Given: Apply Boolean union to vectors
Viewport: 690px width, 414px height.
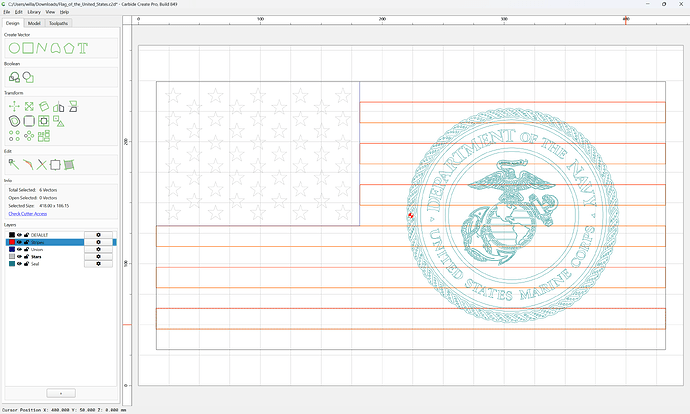Looking at the screenshot, I should [15, 77].
